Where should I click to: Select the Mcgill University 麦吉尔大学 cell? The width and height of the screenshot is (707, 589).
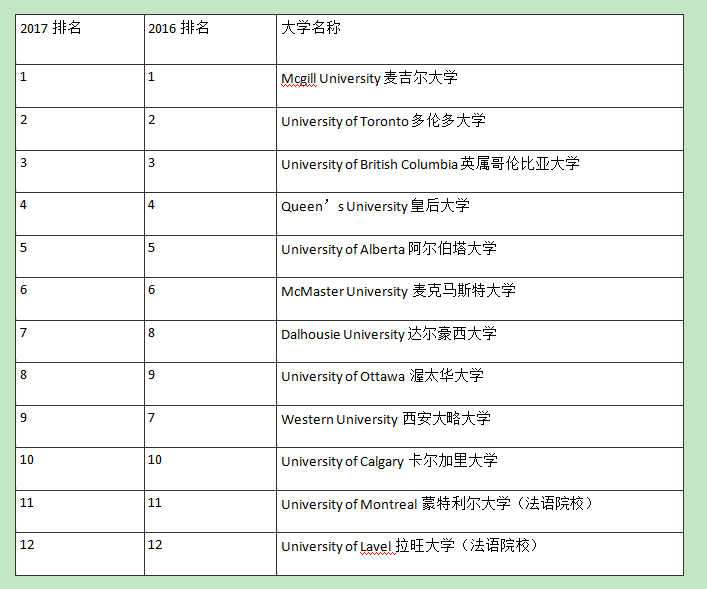[x=369, y=78]
